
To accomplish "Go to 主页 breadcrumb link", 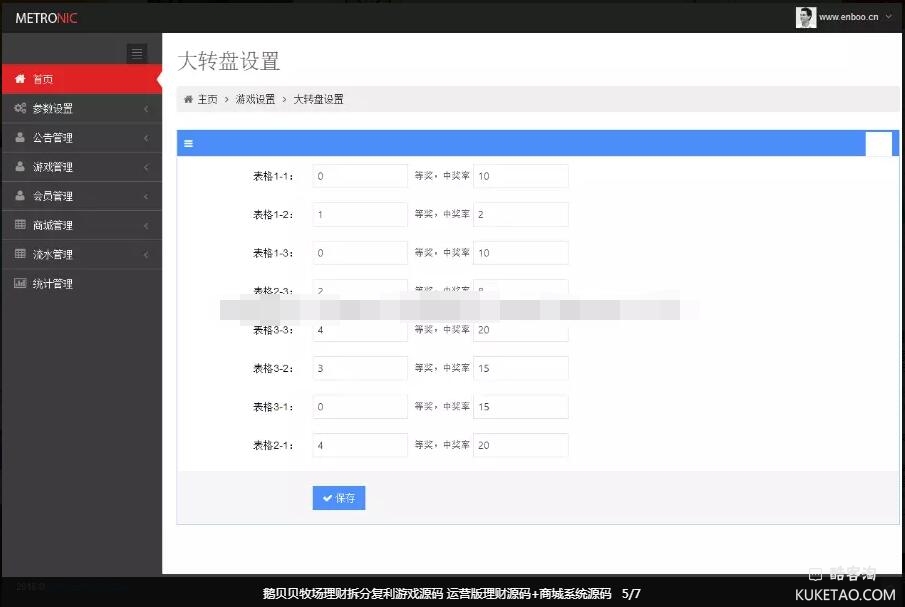I will [207, 99].
